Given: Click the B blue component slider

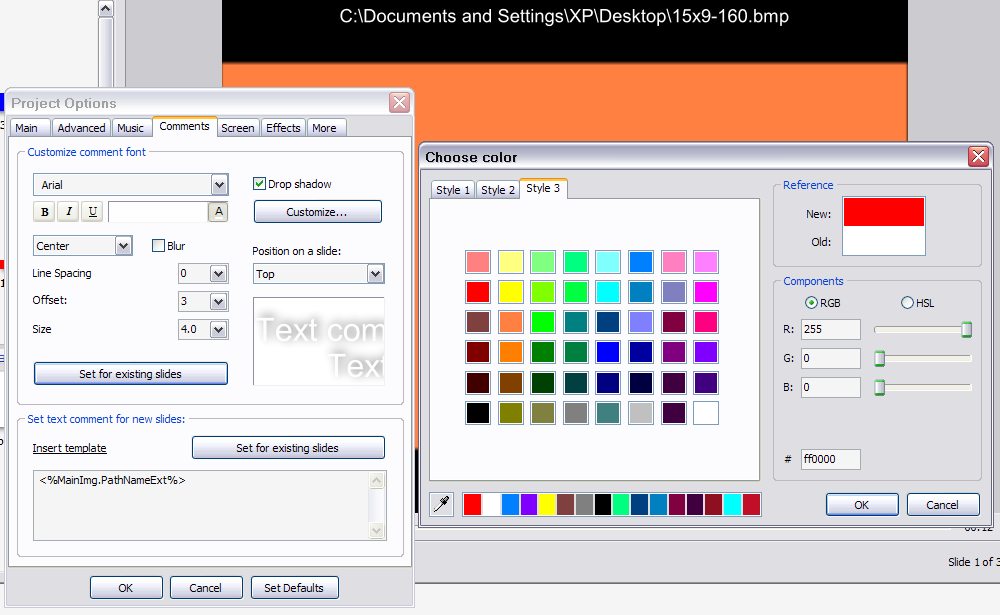Looking at the screenshot, I should tap(923, 387).
